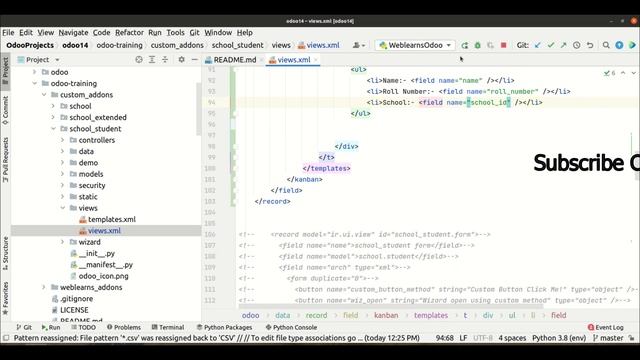Click the Debug bug icon
640x360 pixels.
[x=478, y=45]
